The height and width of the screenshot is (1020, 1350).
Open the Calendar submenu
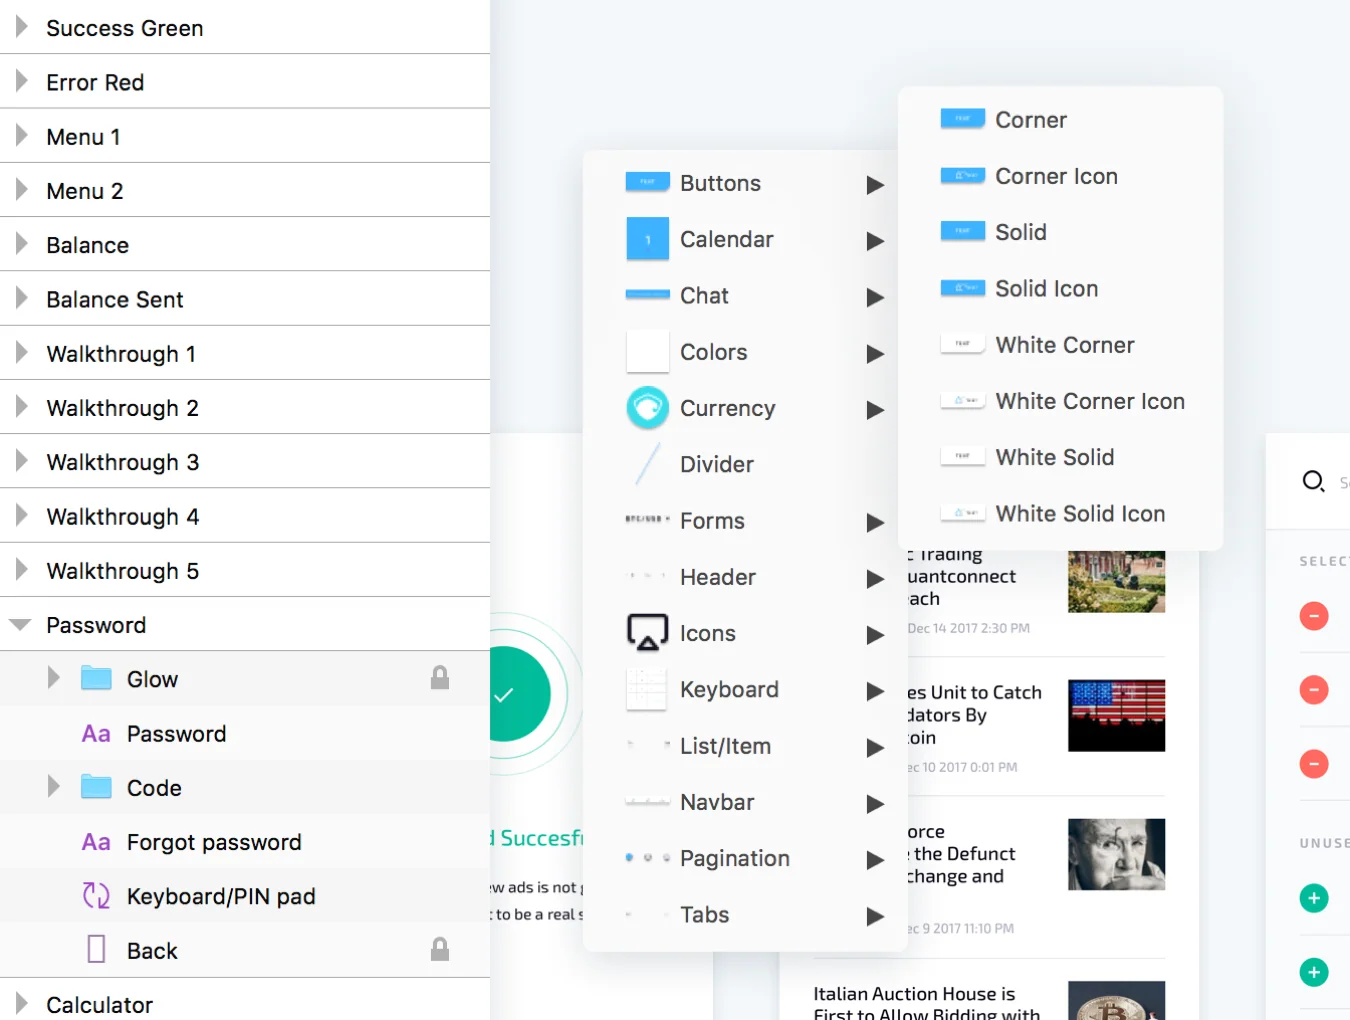click(x=745, y=239)
